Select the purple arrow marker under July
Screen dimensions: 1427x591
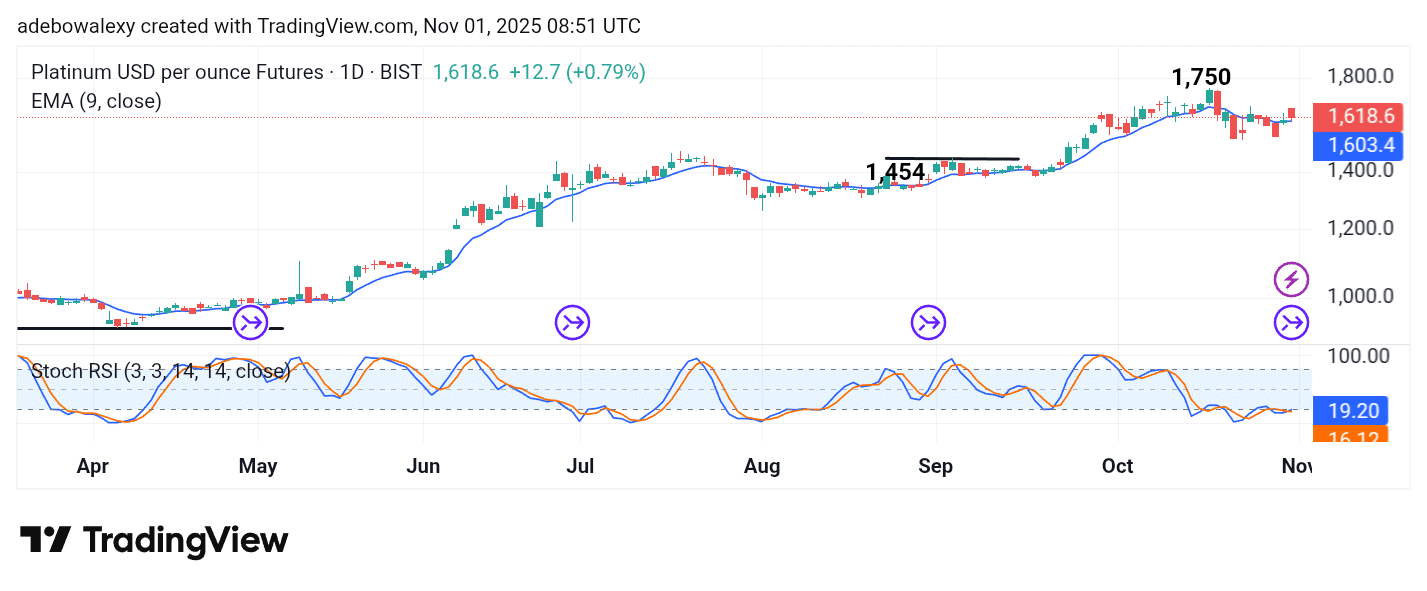pos(571,322)
